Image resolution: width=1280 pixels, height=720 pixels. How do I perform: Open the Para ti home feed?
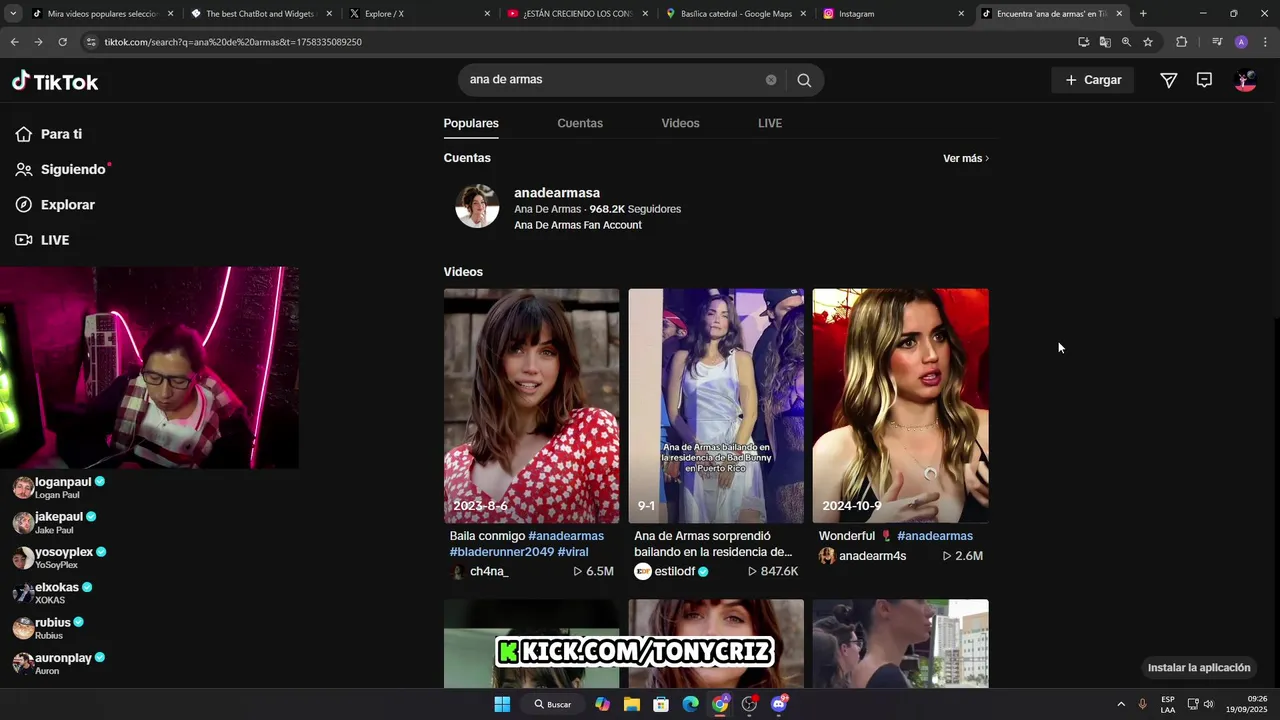[x=49, y=134]
